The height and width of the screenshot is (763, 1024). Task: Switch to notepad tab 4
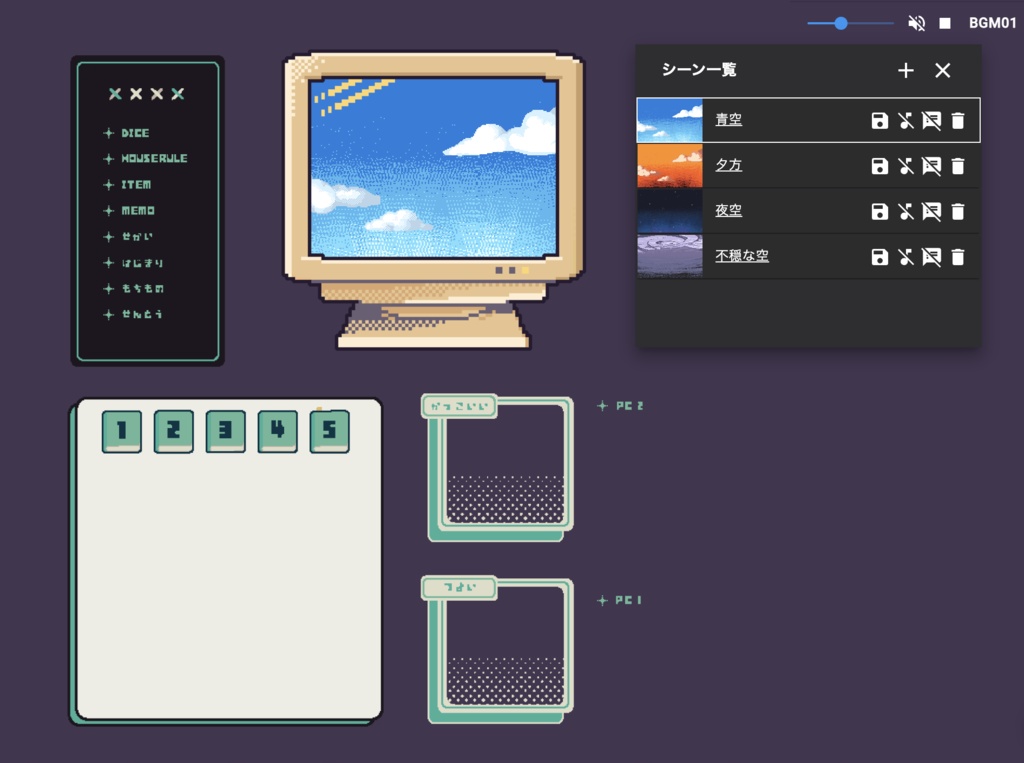click(x=278, y=431)
